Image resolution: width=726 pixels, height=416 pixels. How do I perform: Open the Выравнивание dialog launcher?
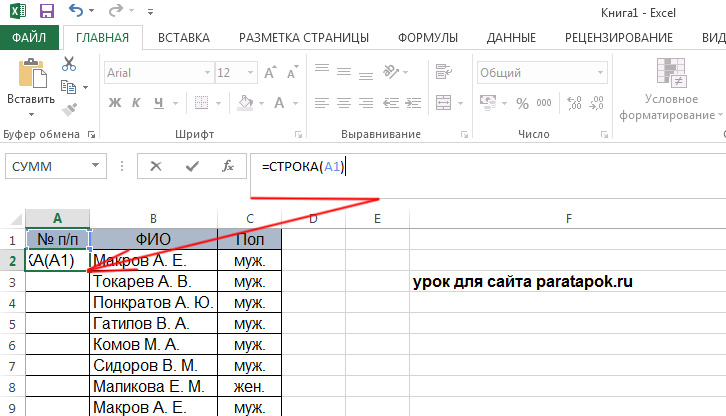point(464,135)
